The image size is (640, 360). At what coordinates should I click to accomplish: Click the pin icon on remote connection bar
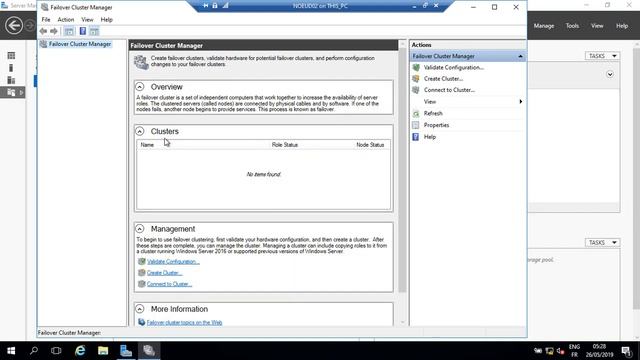[205, 6]
